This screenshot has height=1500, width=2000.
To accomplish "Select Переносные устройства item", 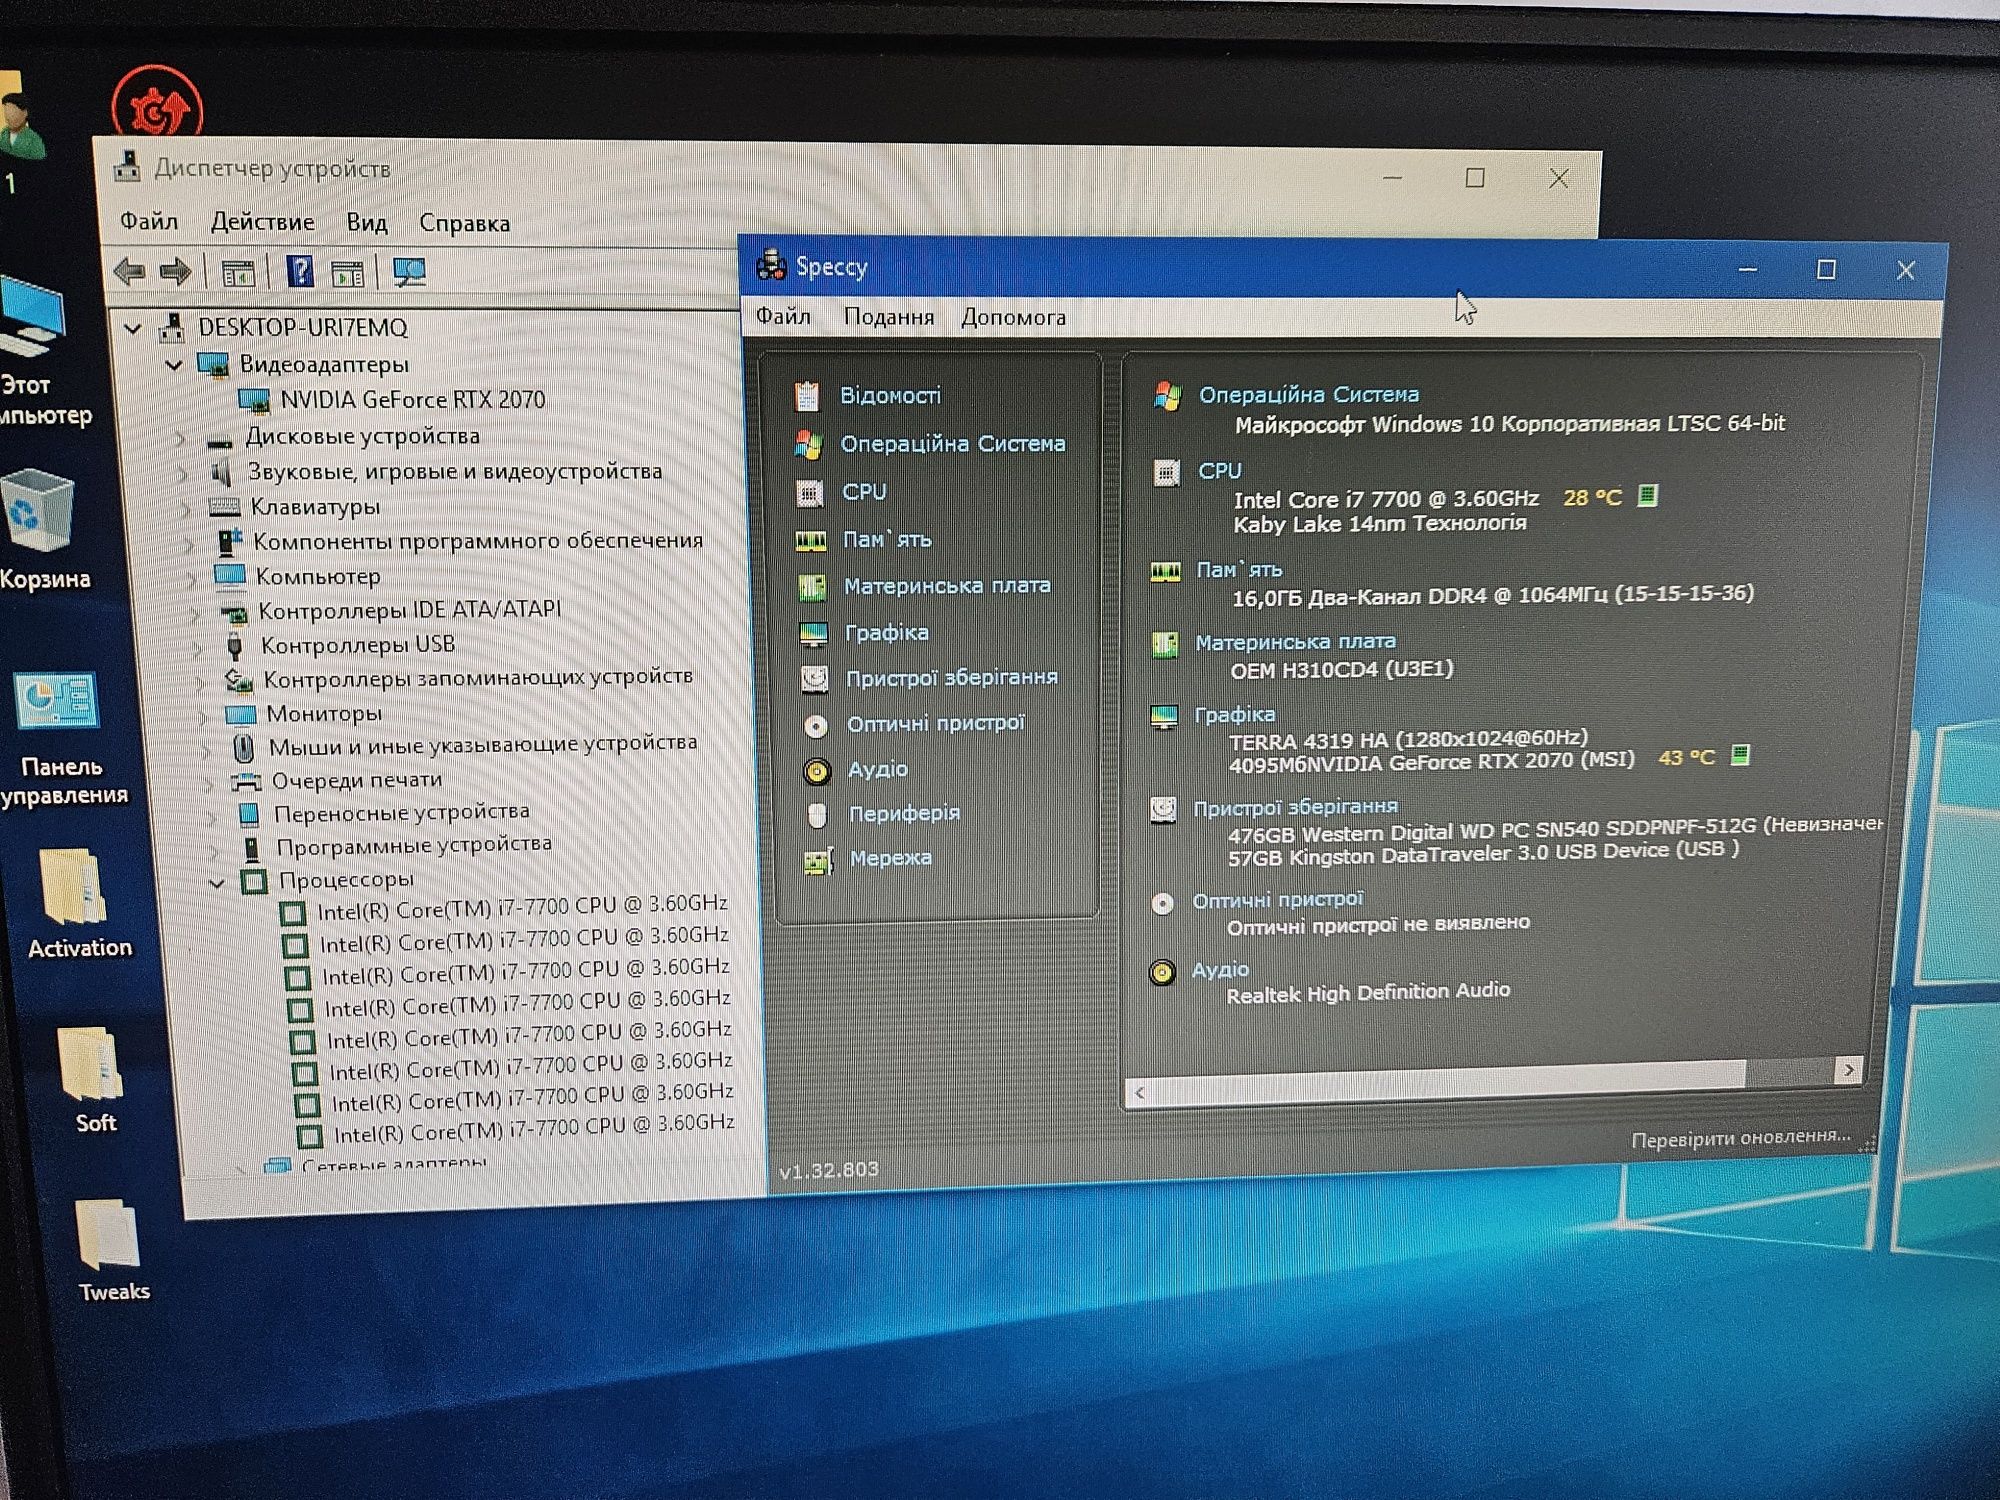I will [x=402, y=813].
